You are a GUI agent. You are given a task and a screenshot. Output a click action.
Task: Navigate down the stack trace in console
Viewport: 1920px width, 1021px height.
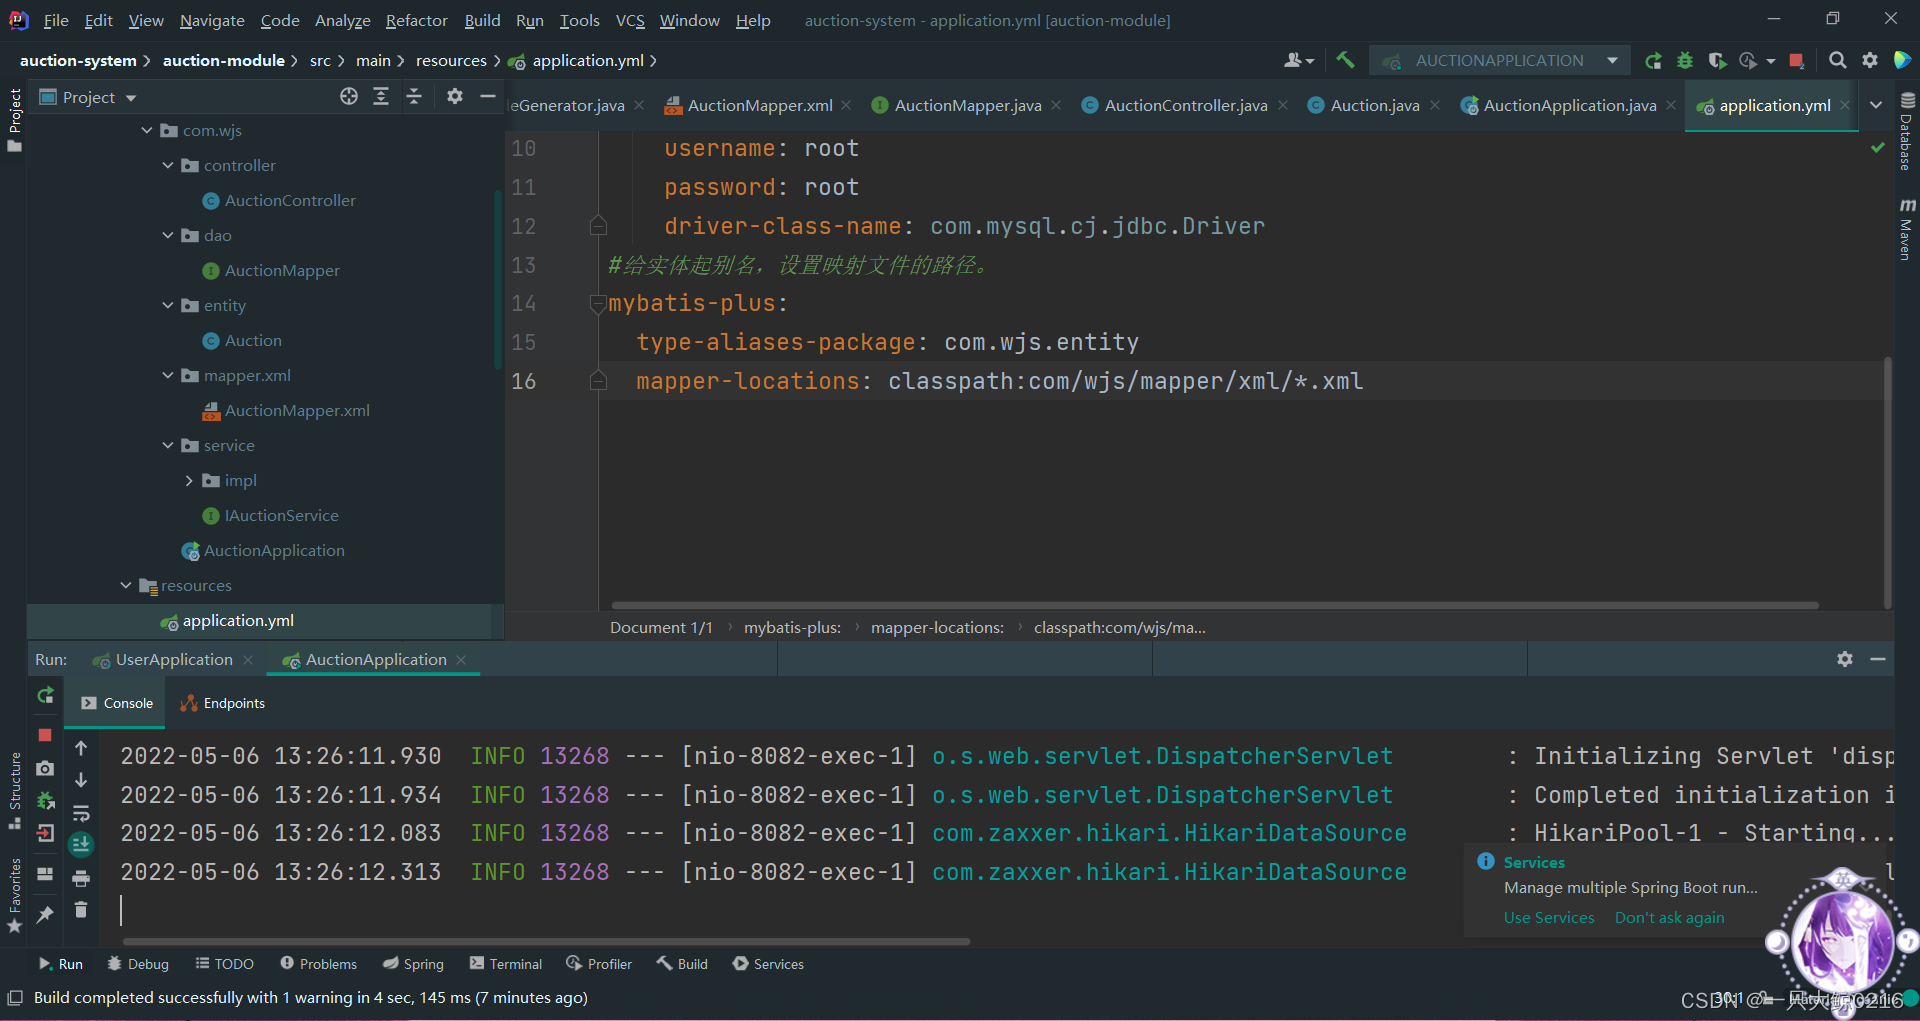pyautogui.click(x=81, y=780)
